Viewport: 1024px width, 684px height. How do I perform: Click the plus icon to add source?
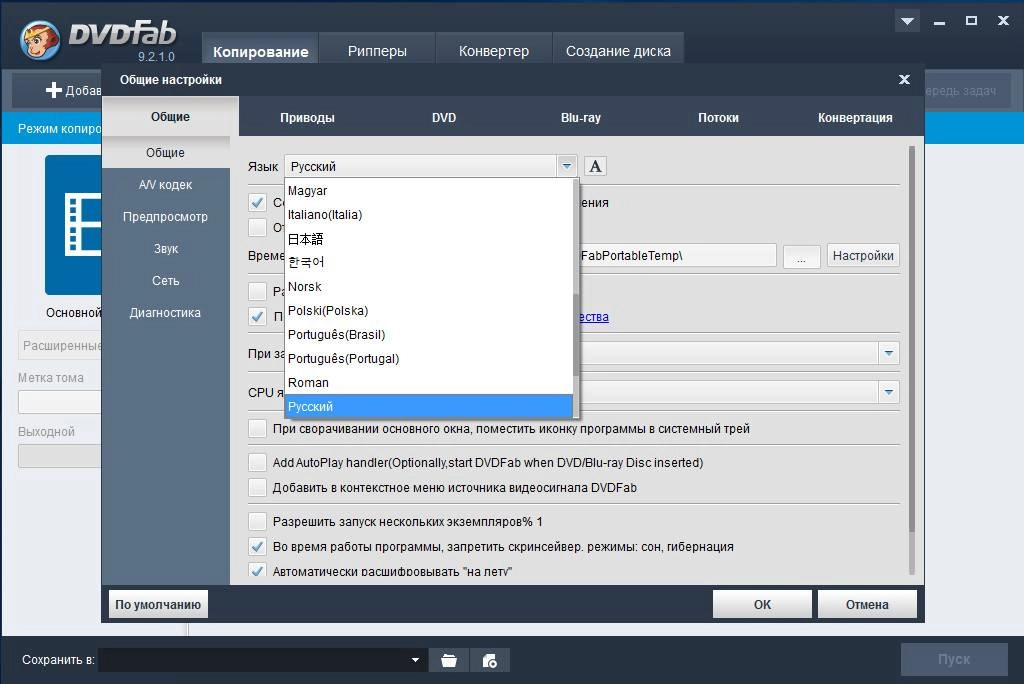point(54,90)
